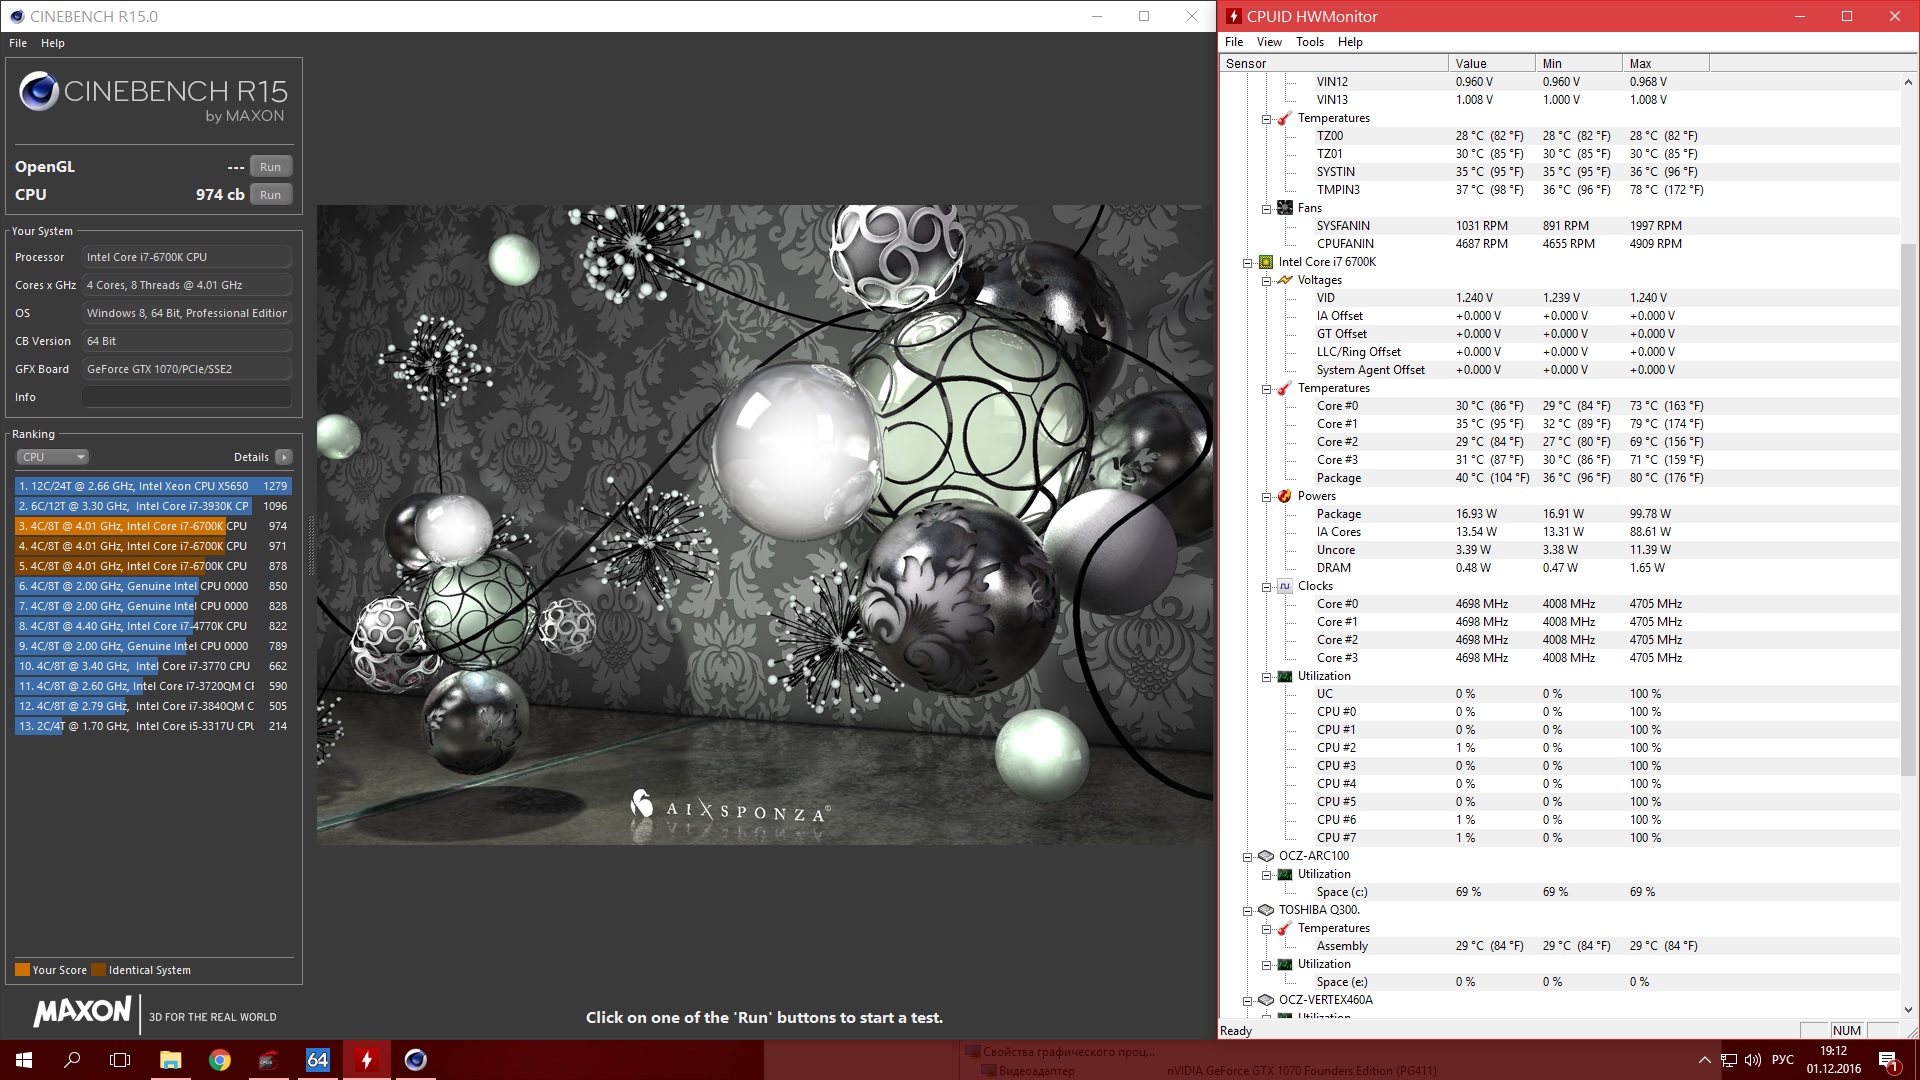Collapse the Intel Core i7 6700K node
1920x1080 pixels.
pos(1248,263)
